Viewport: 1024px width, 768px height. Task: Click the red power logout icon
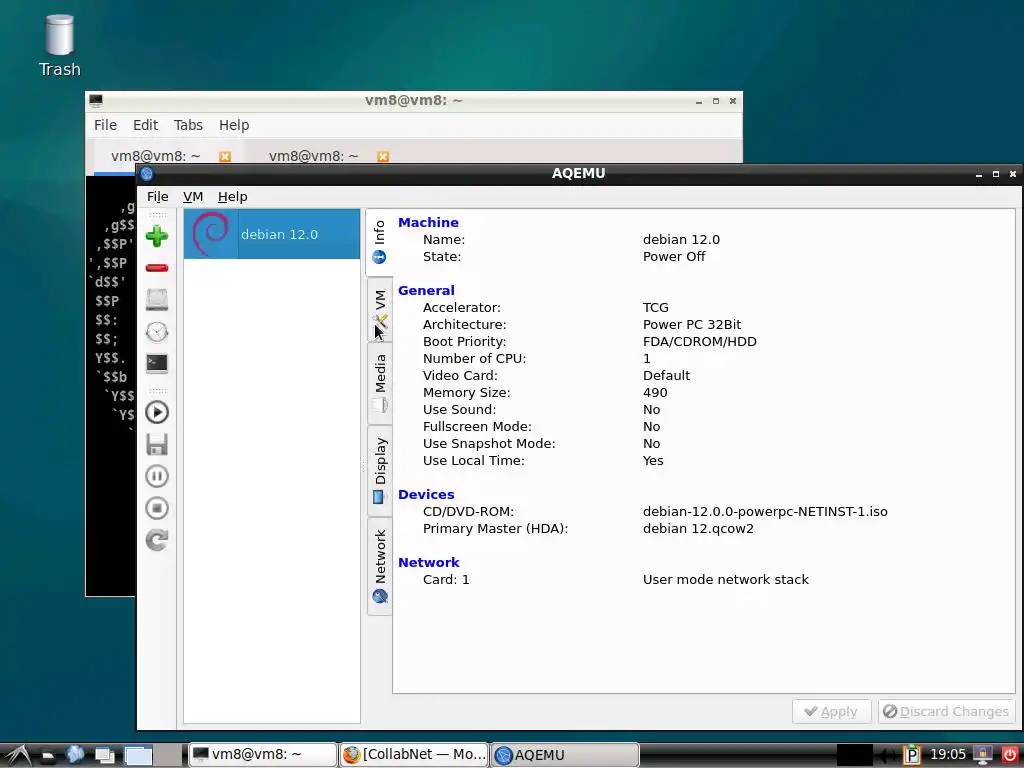coord(1010,756)
